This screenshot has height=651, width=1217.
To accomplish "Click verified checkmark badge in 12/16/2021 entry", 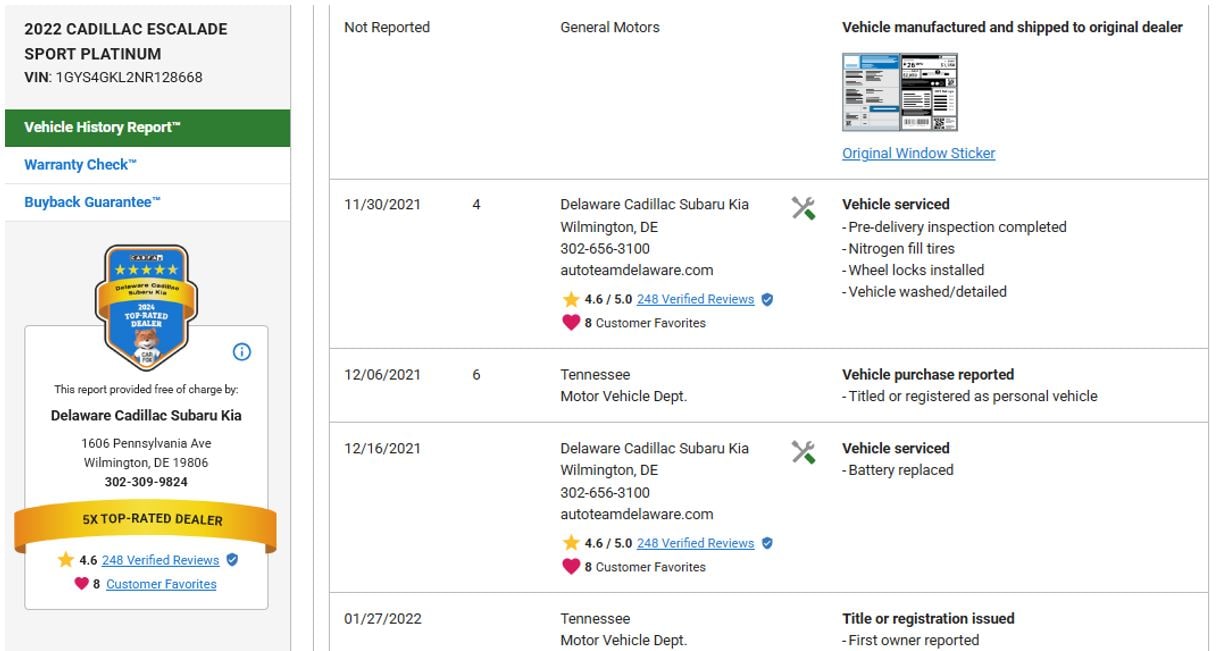I will point(767,543).
